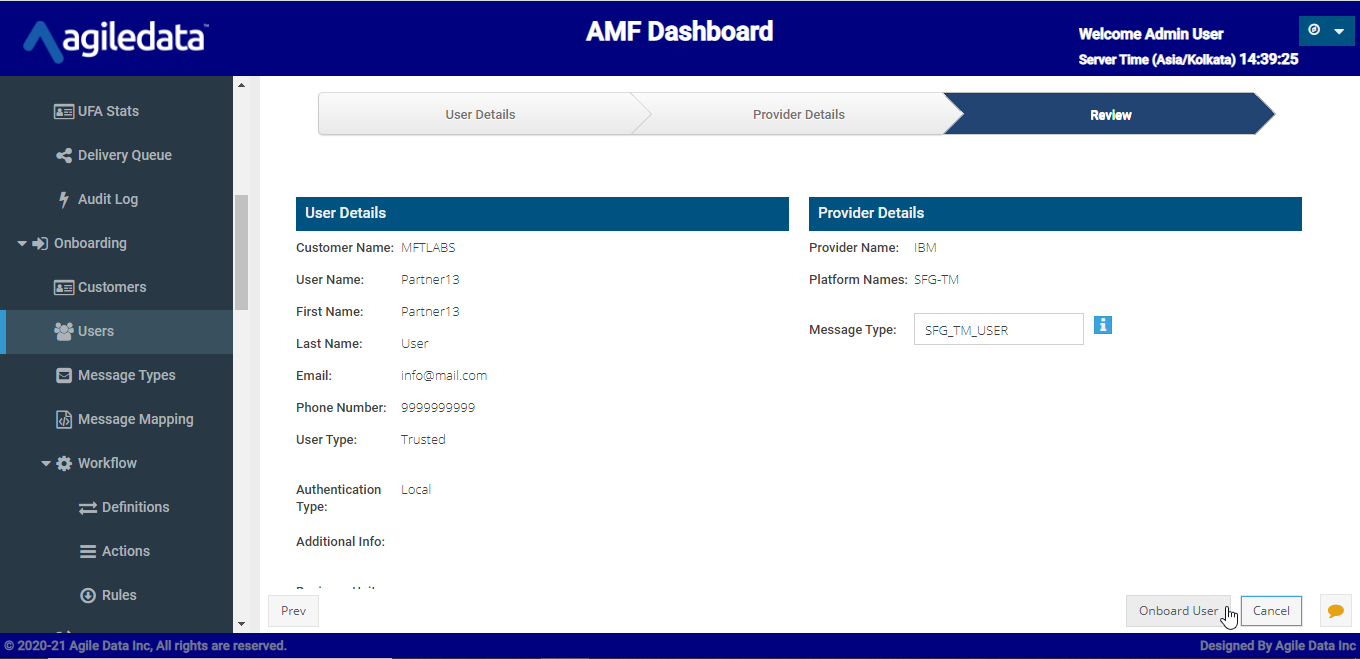Go to the User Details step
The height and width of the screenshot is (659, 1360).
pyautogui.click(x=480, y=114)
